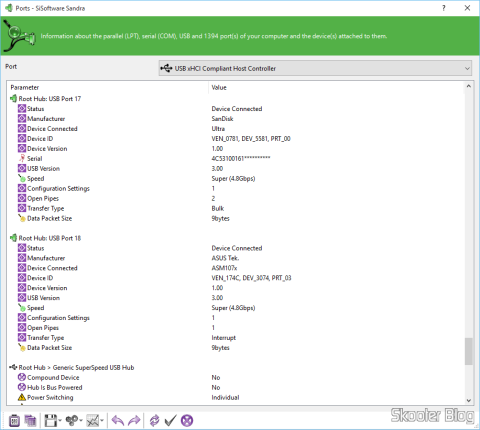This screenshot has height=430, width=480.
Task: Click the scrollbar up arrow
Action: click(468, 86)
